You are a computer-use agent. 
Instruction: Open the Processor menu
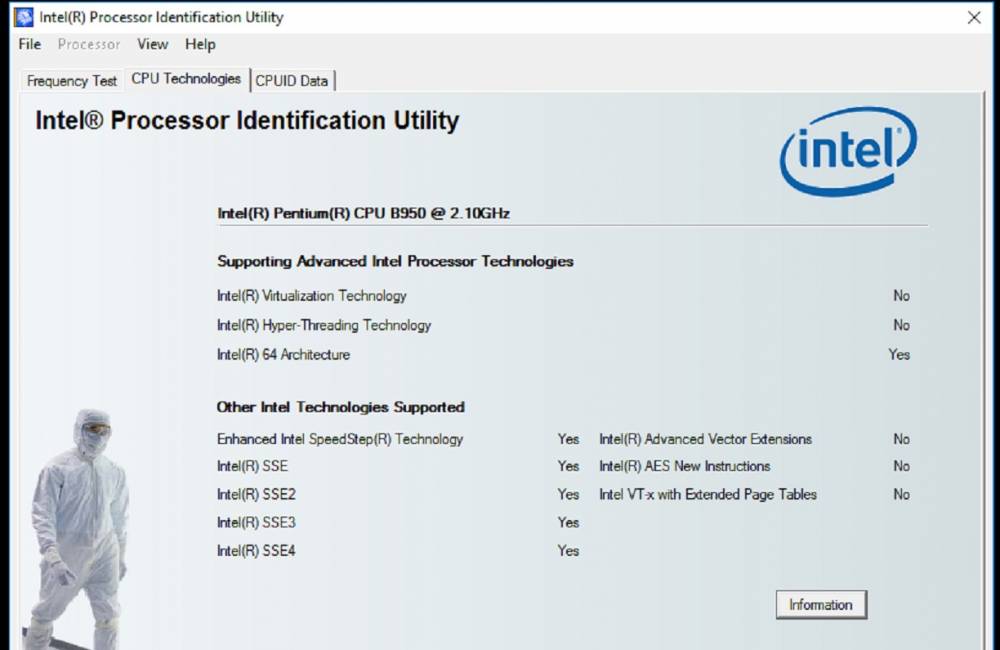coord(89,44)
